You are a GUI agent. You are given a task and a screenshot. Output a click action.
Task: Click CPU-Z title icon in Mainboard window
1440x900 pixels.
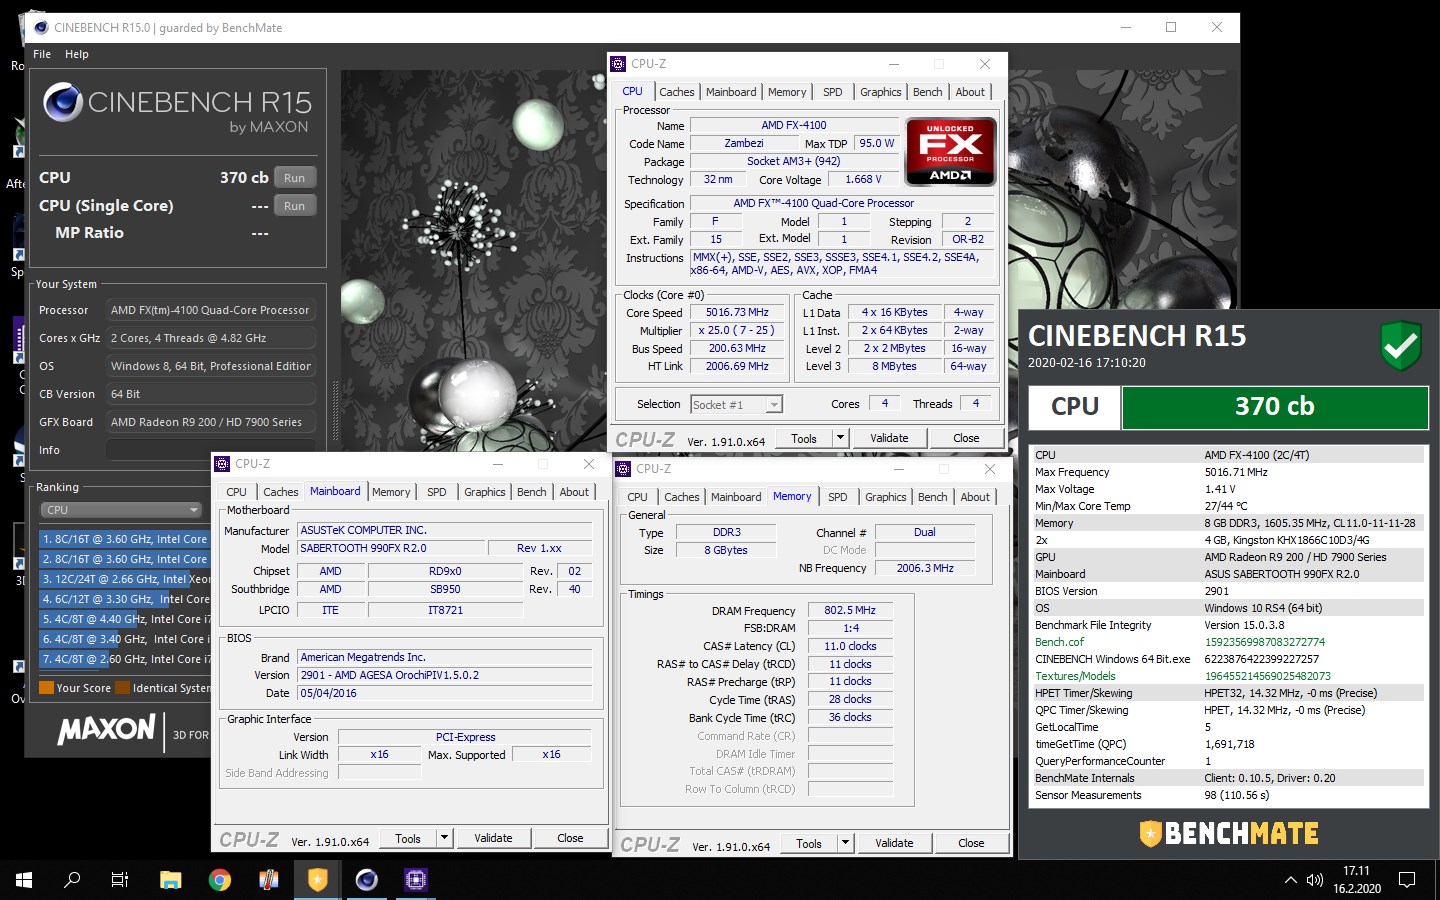pos(223,464)
